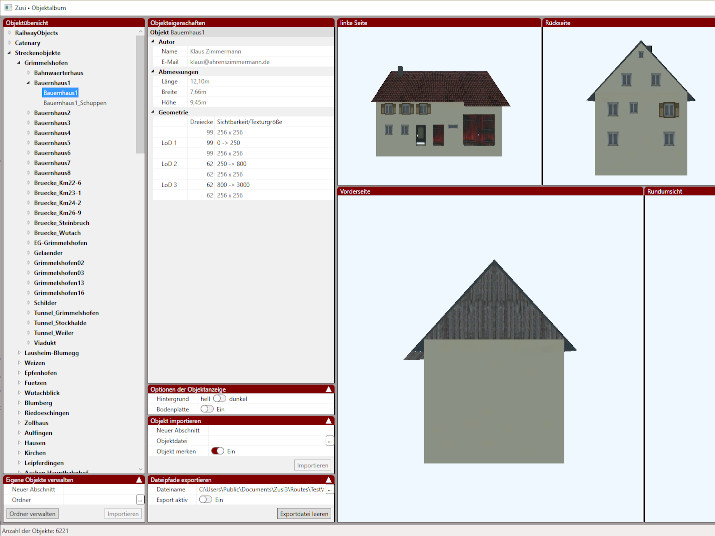Screen dimensions: 715x536
Task: Collapse the Eigene Objekte verwalten panel
Action: [x=139, y=479]
